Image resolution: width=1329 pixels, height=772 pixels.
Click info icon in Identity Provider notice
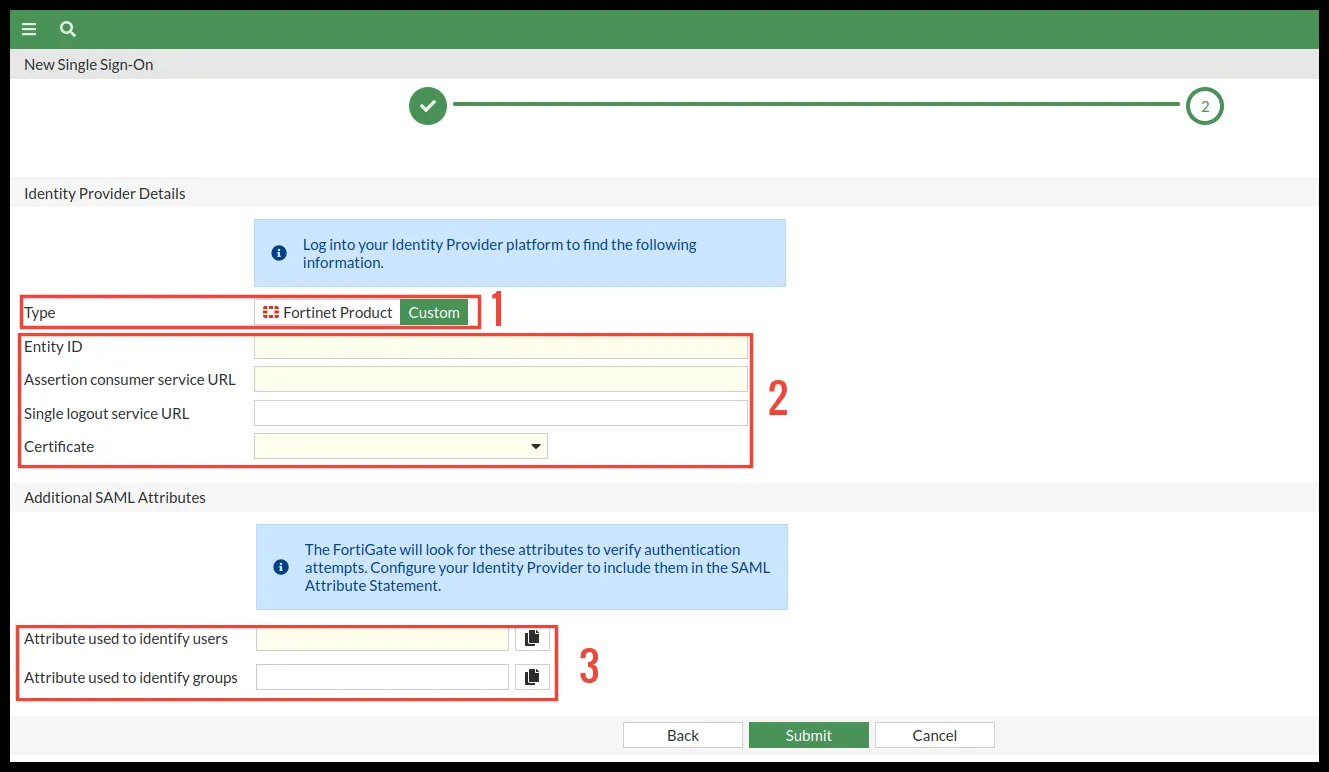point(279,254)
